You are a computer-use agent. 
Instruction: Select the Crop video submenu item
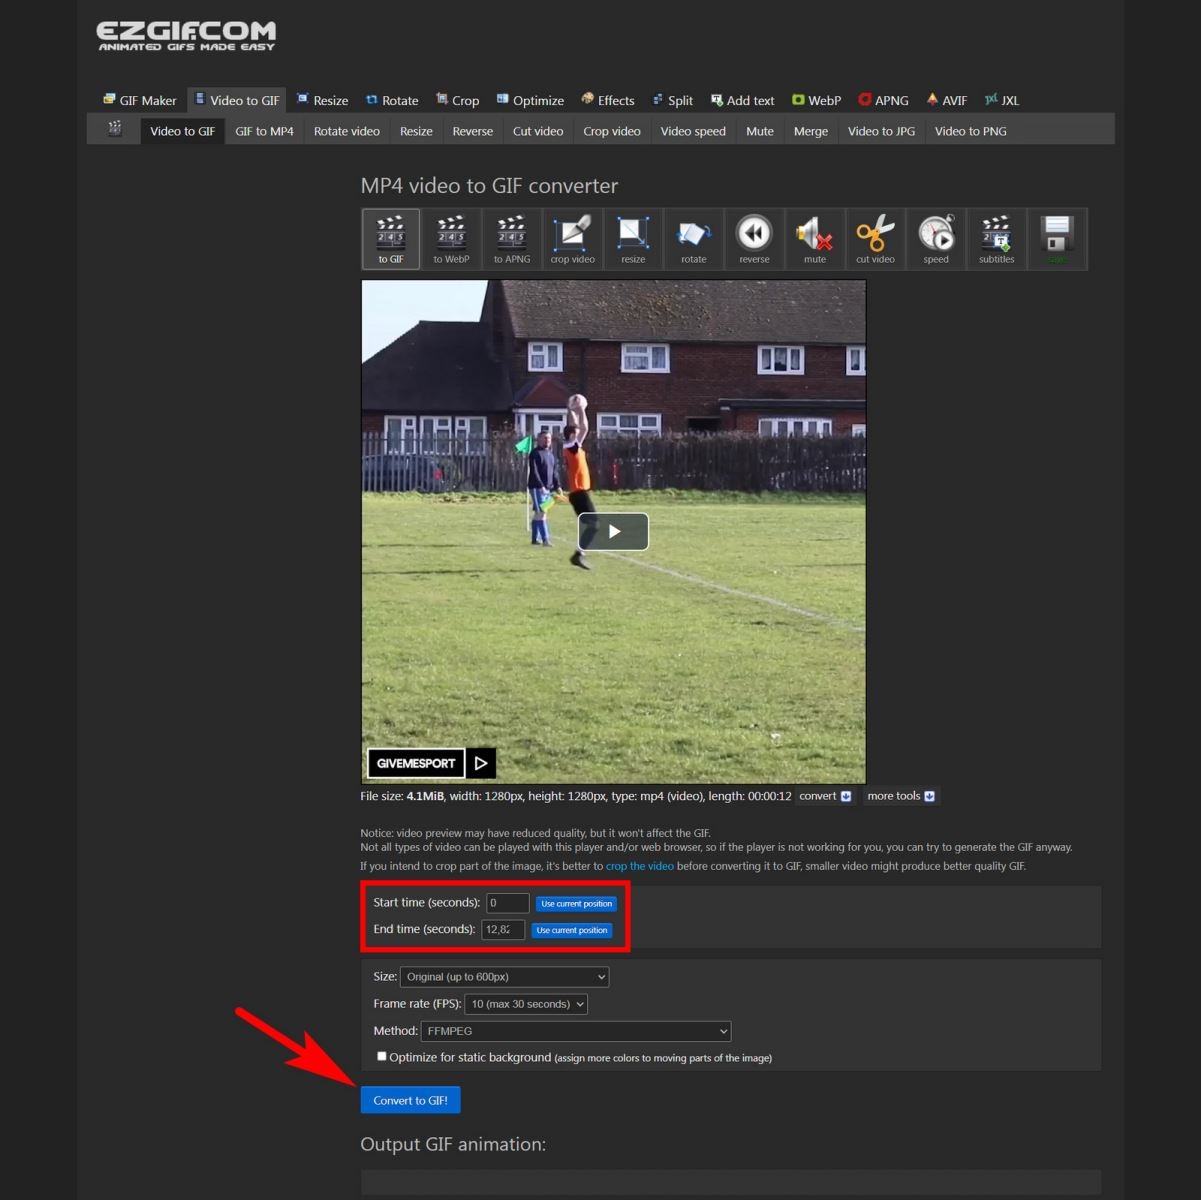click(612, 131)
